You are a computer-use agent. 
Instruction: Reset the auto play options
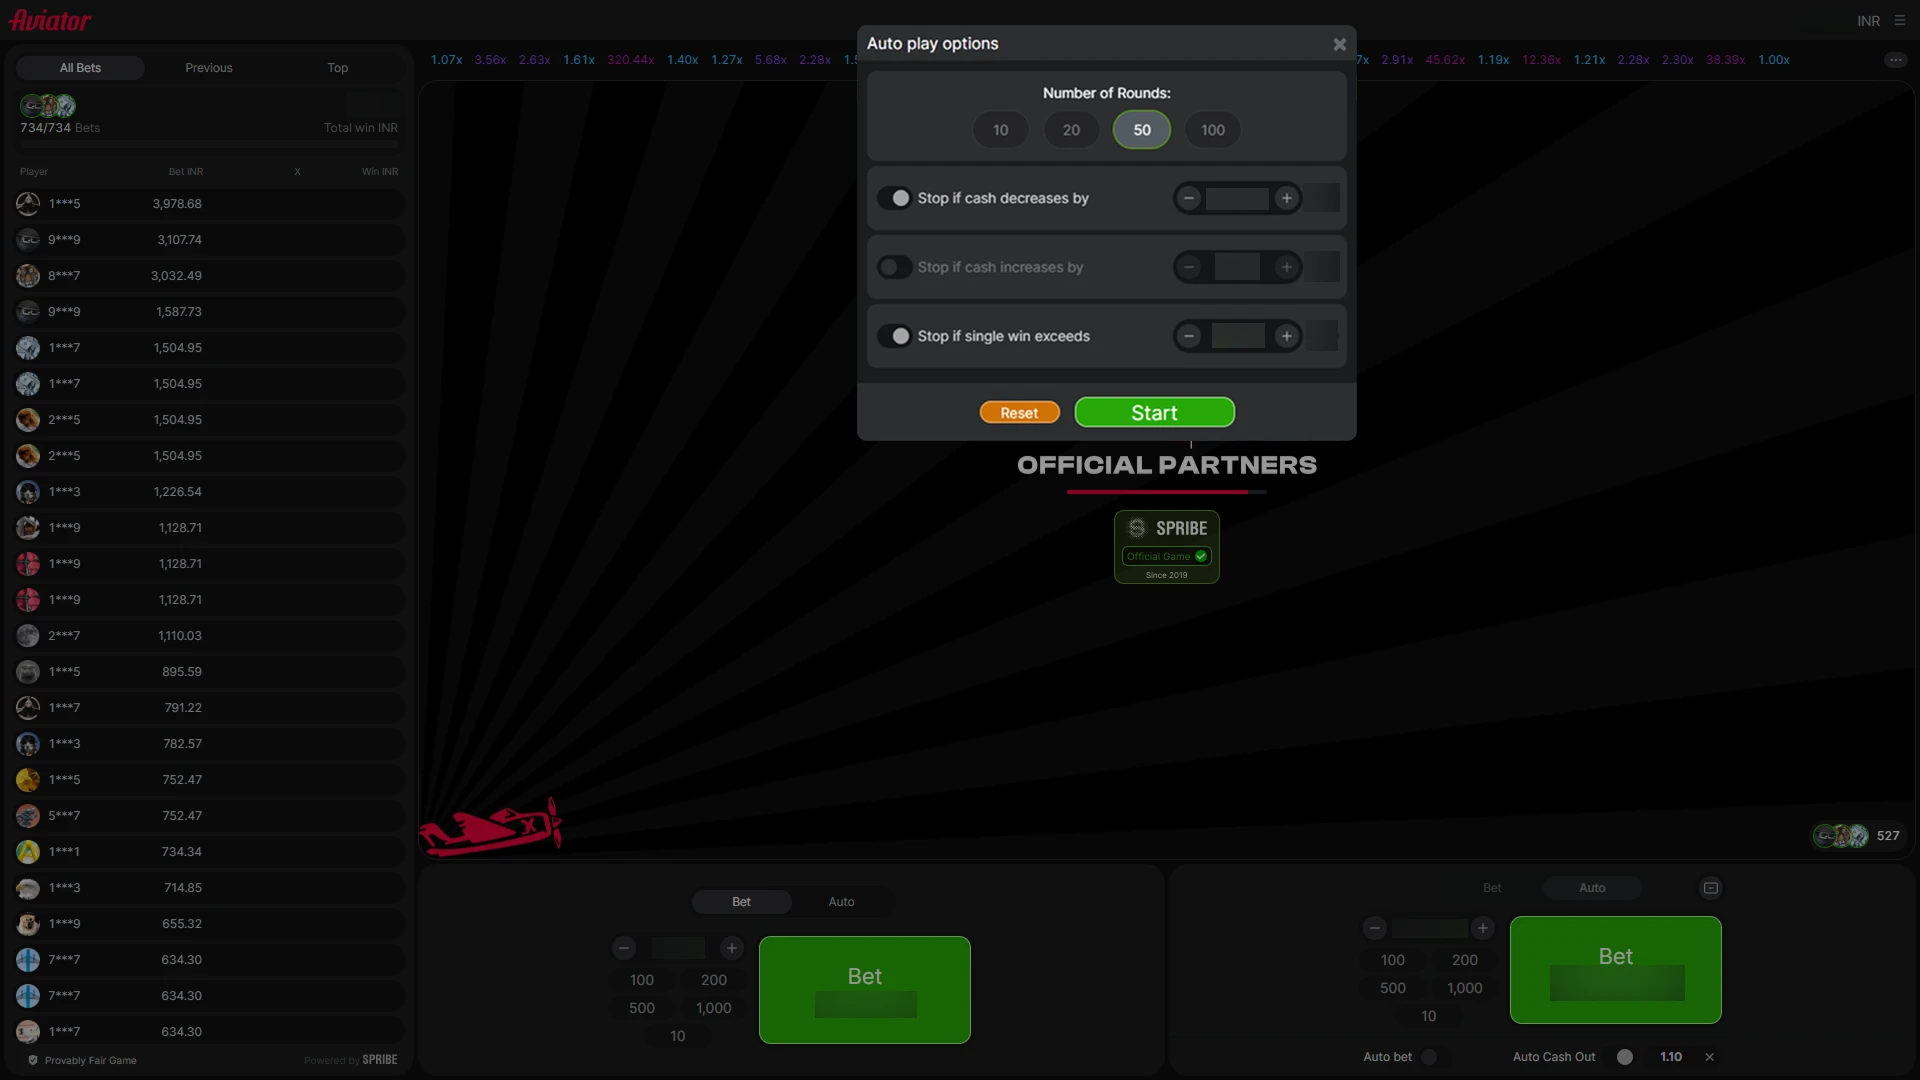pyautogui.click(x=1019, y=412)
